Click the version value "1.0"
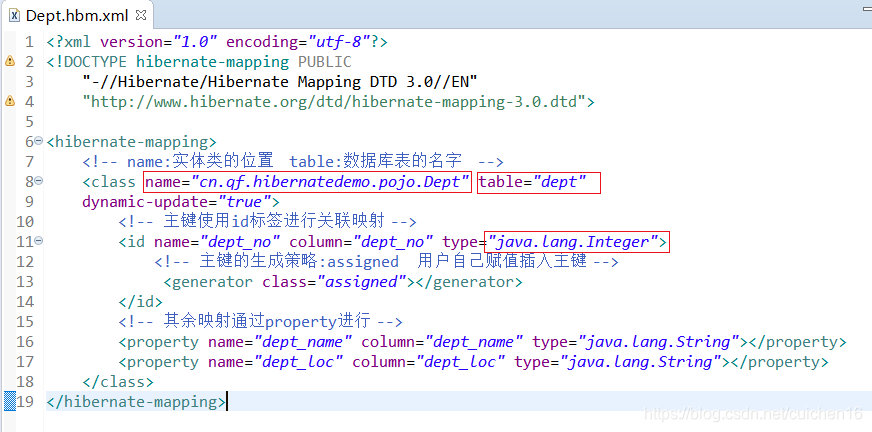 [195, 42]
